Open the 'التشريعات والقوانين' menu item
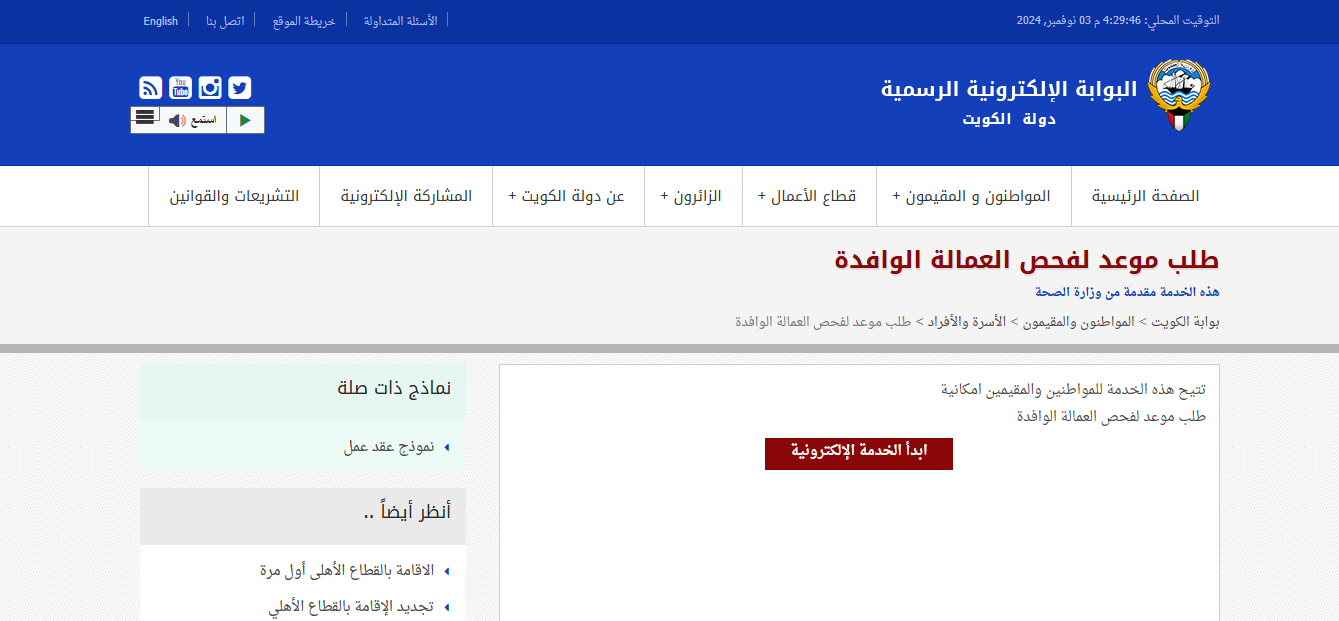 click(234, 196)
